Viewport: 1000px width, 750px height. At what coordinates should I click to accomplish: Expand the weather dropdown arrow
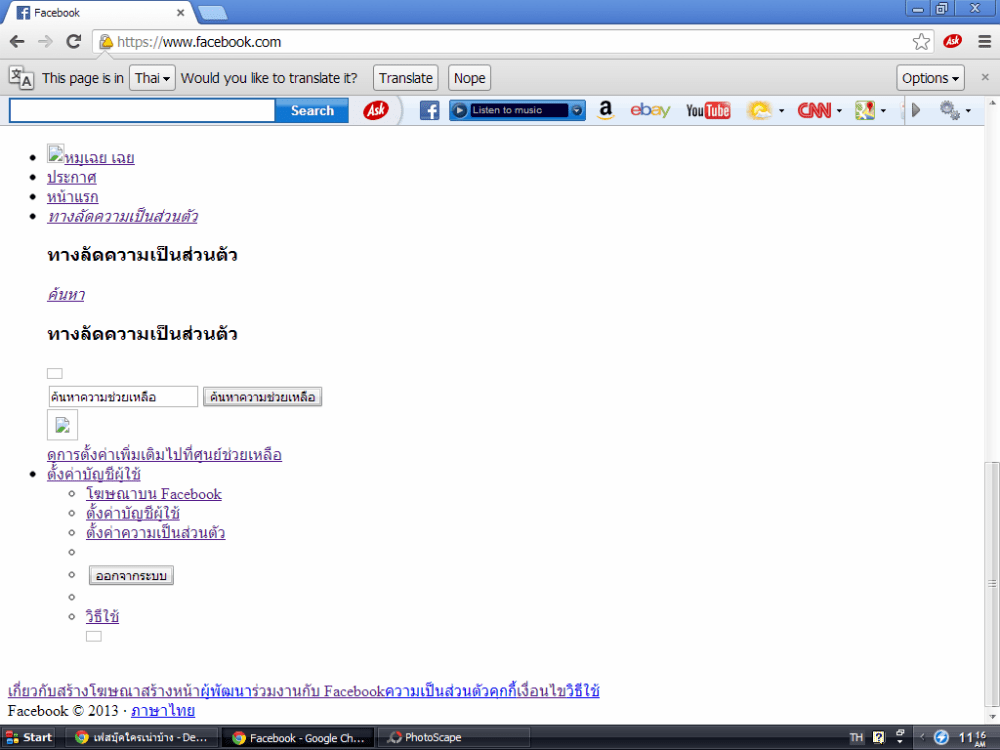781,110
